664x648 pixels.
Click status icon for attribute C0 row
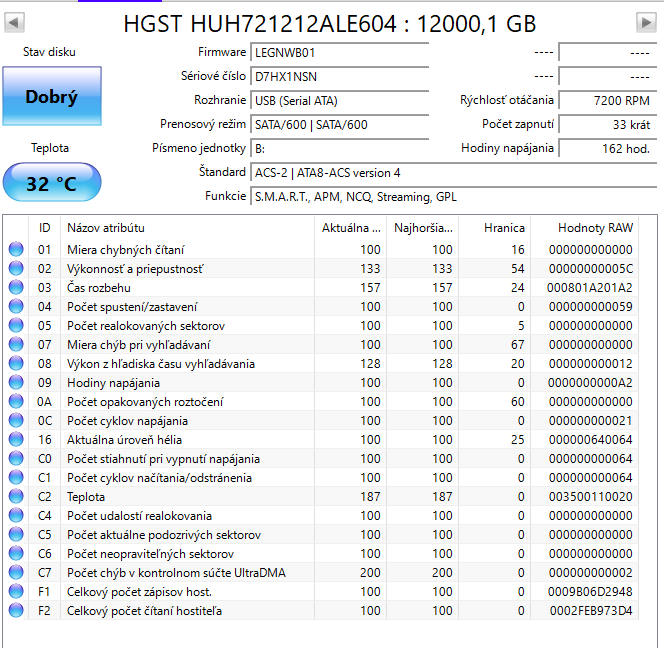(x=16, y=458)
